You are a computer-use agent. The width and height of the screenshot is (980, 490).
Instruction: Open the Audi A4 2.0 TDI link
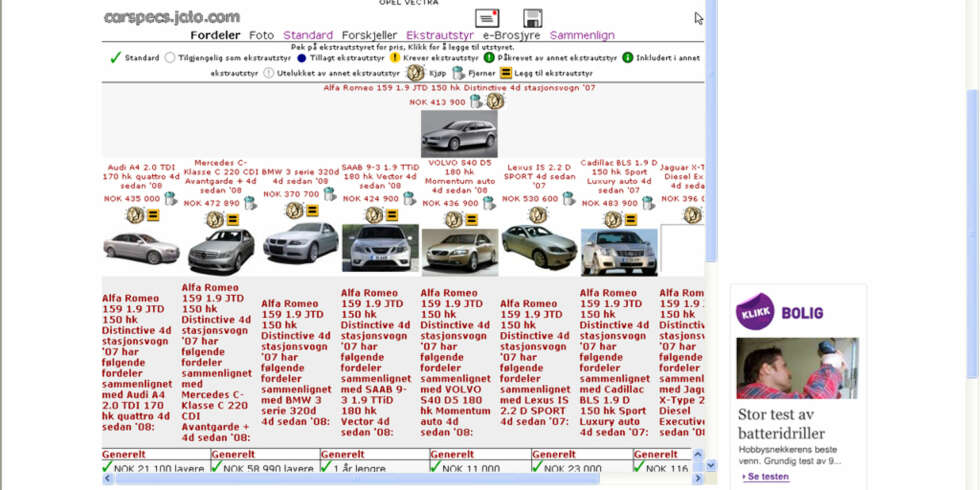[141, 176]
